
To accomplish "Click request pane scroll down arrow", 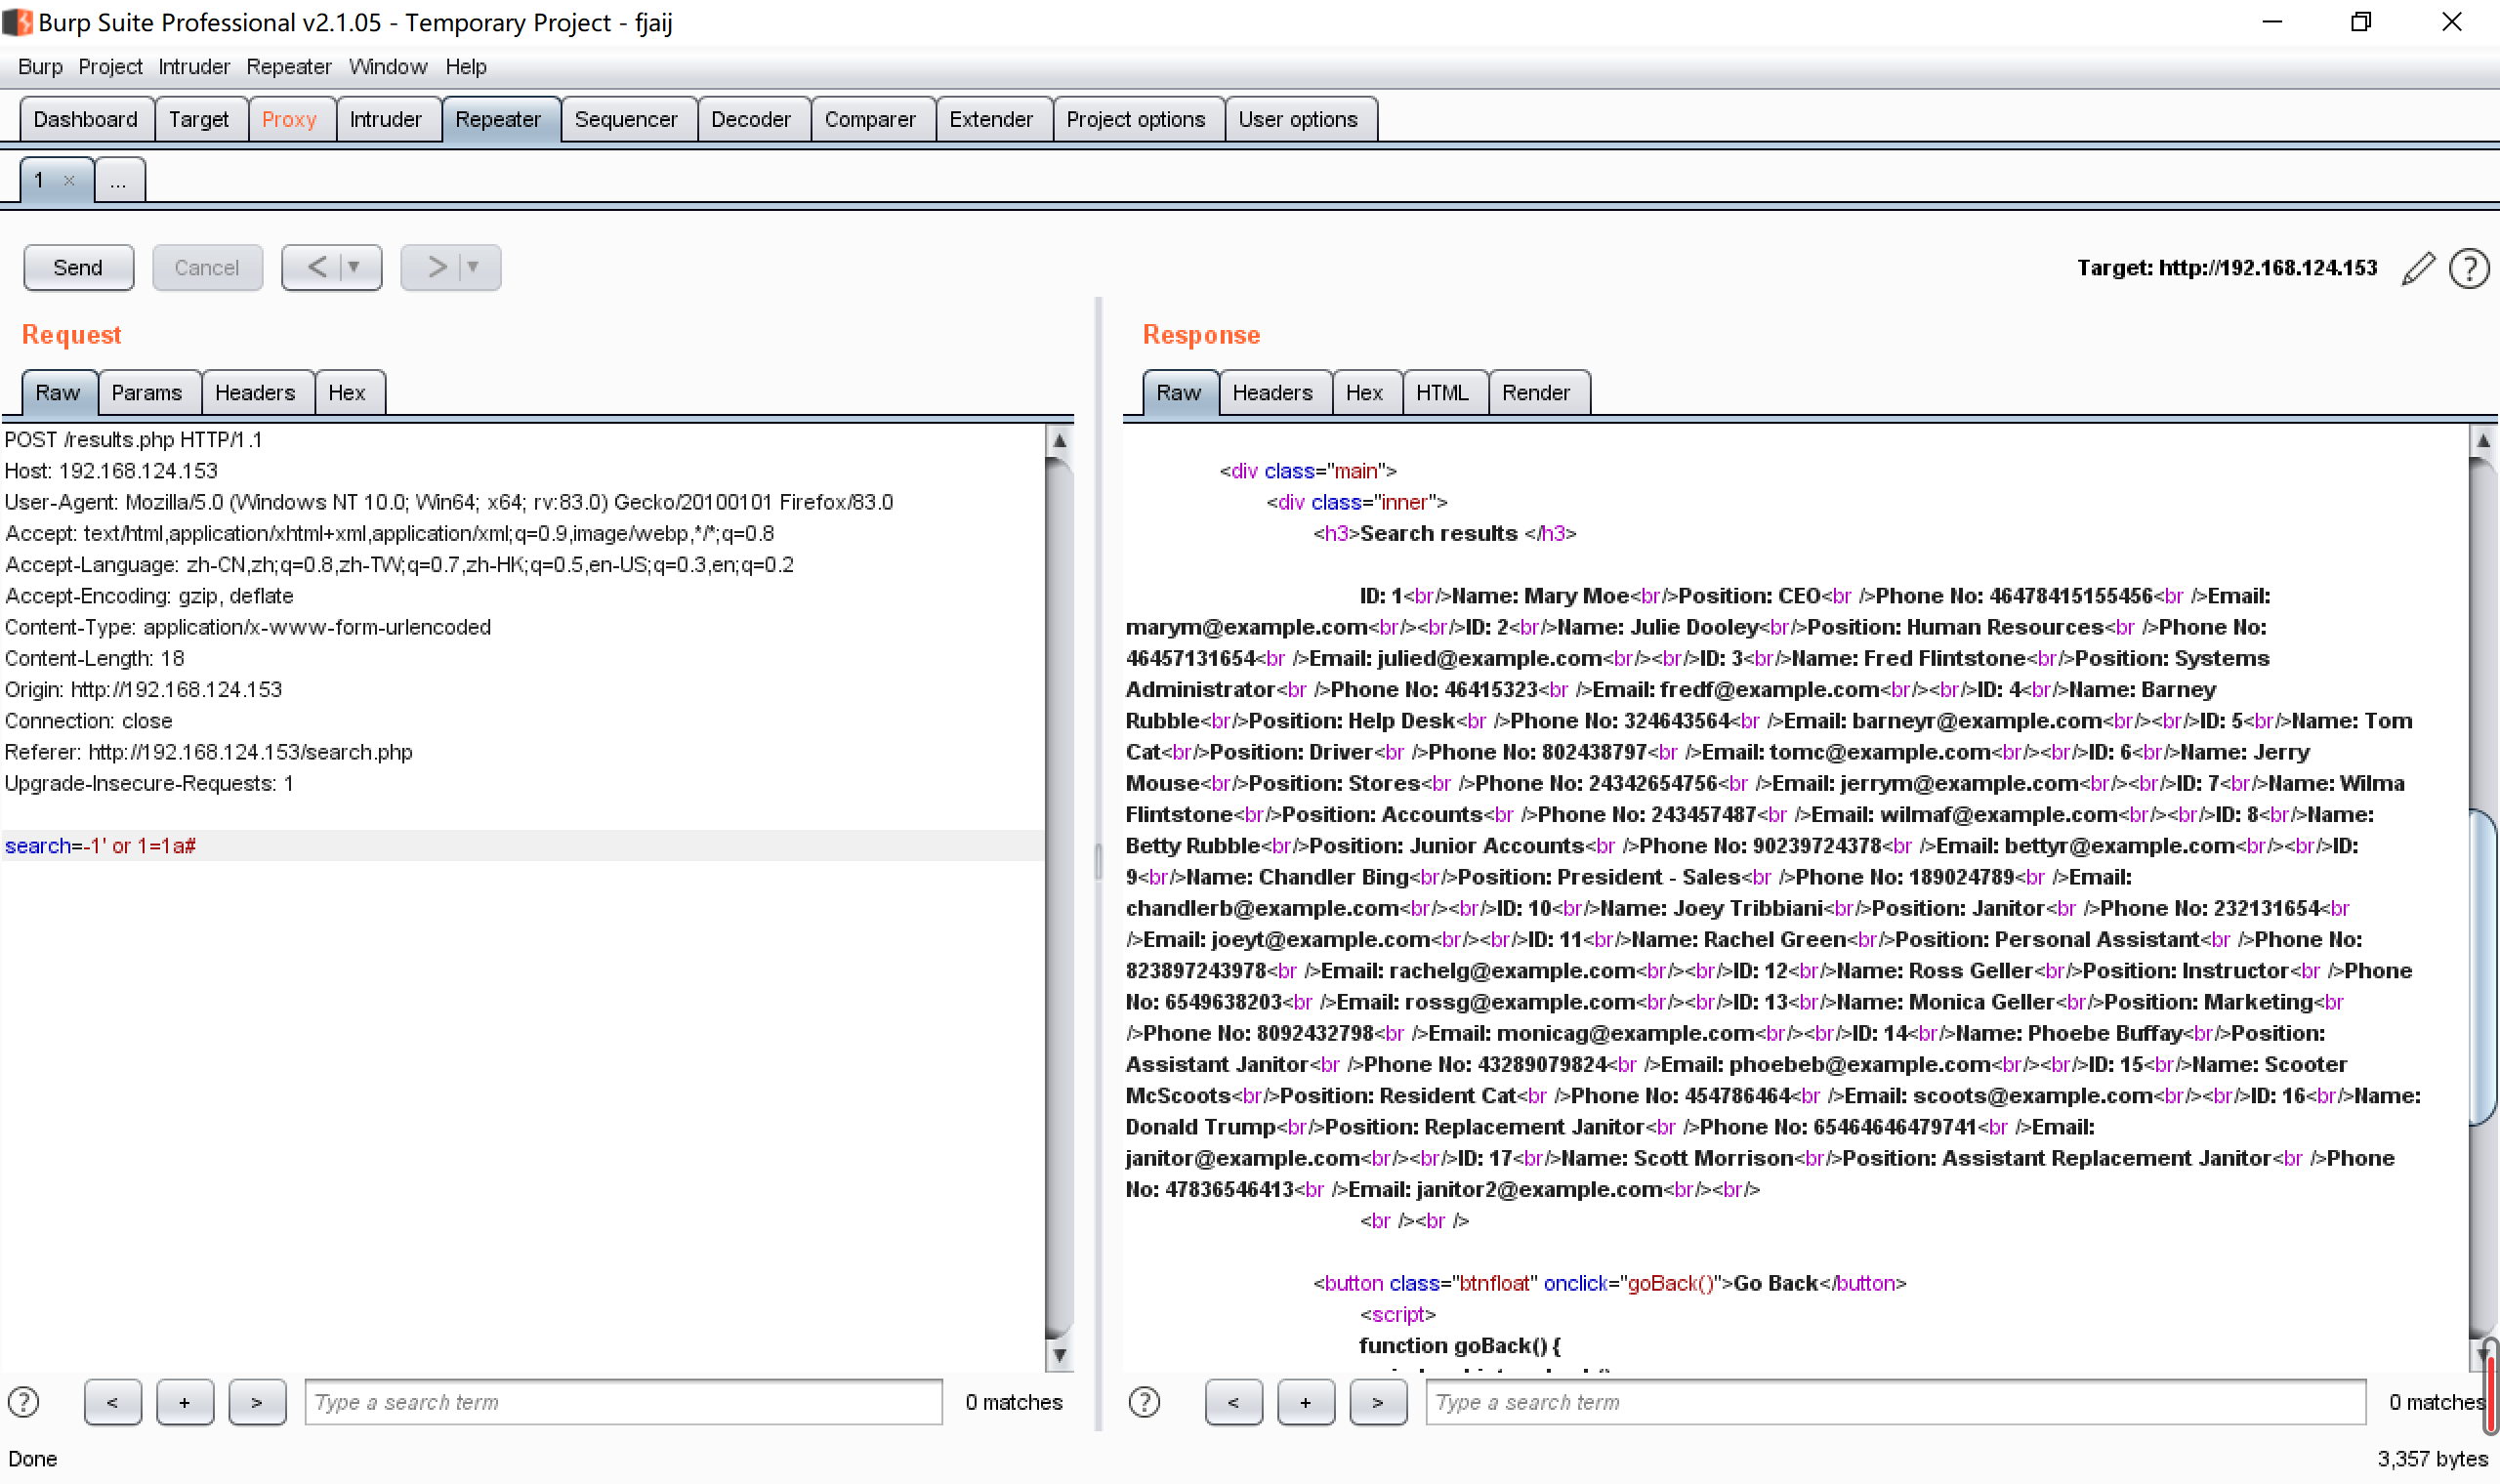I will coord(1059,1355).
